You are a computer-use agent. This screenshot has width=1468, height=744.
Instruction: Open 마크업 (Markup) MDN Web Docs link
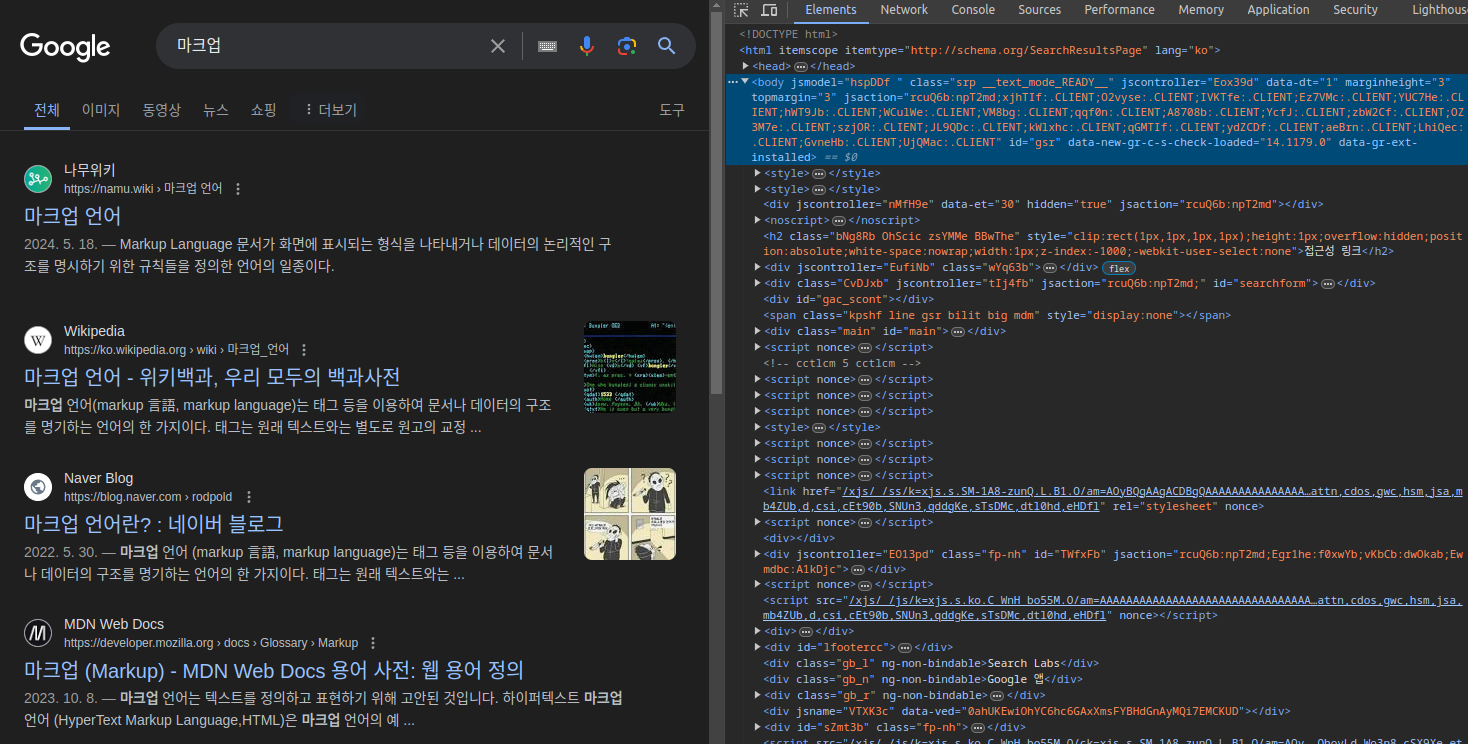pos(274,670)
